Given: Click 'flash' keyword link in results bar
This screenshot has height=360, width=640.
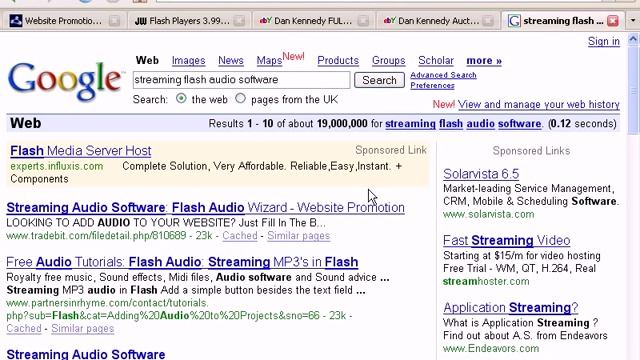Looking at the screenshot, I should pyautogui.click(x=451, y=124).
